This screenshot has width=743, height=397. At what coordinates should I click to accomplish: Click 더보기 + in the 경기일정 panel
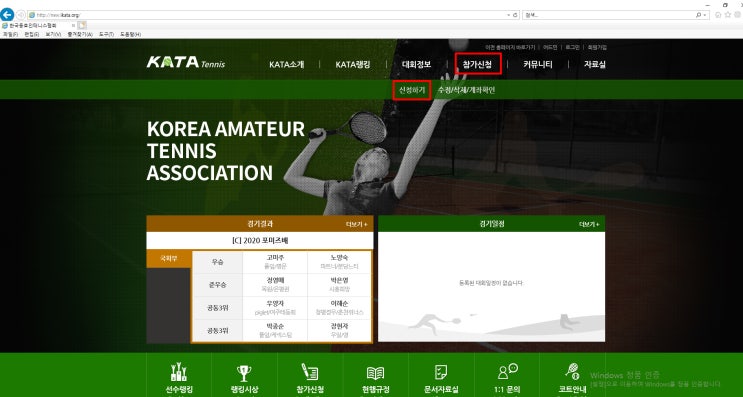tap(589, 224)
